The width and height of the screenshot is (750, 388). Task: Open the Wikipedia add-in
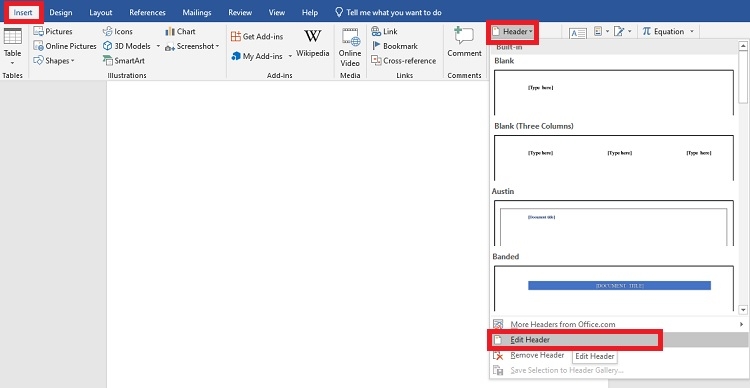tap(312, 43)
